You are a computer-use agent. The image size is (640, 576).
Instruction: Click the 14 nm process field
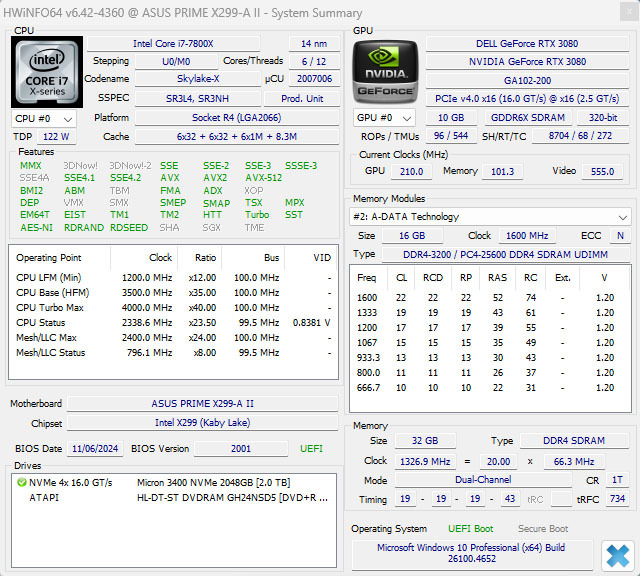[314, 44]
